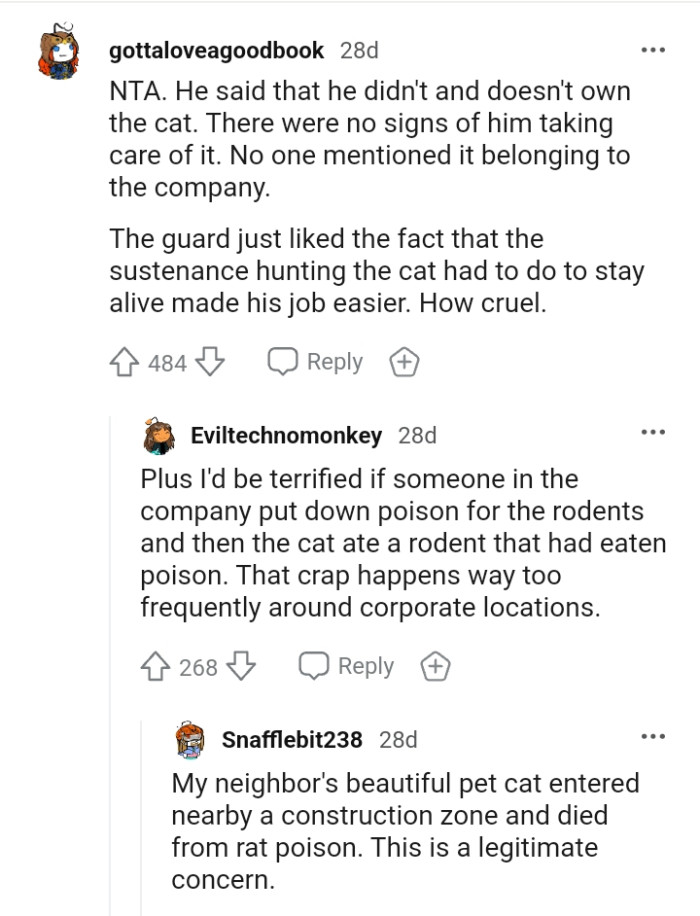
Task: Open the overflow menu on Snafflebit238's comment
Action: (x=654, y=736)
